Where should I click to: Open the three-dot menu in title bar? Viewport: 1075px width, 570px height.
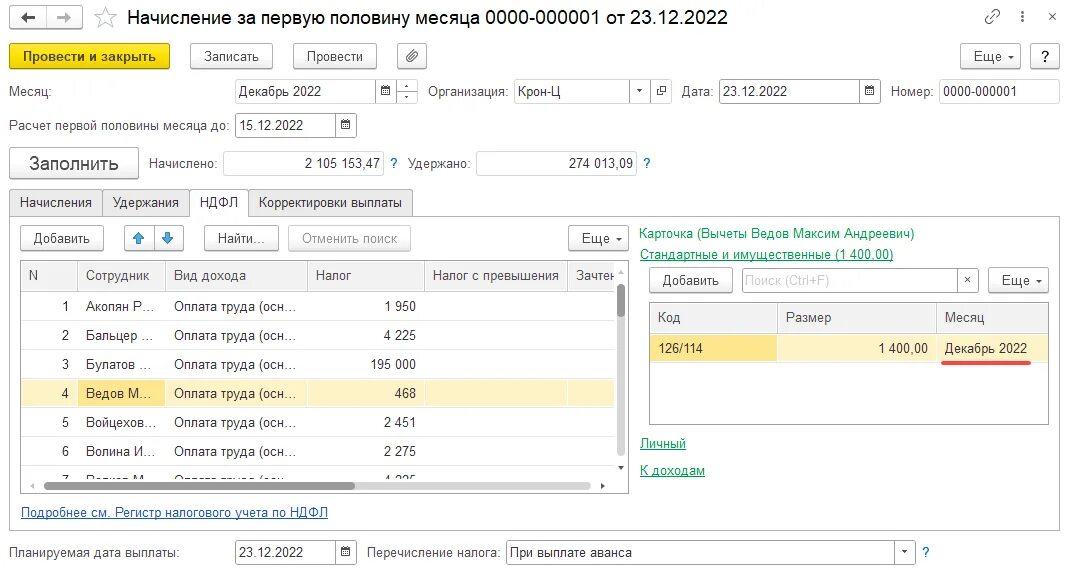point(1022,17)
